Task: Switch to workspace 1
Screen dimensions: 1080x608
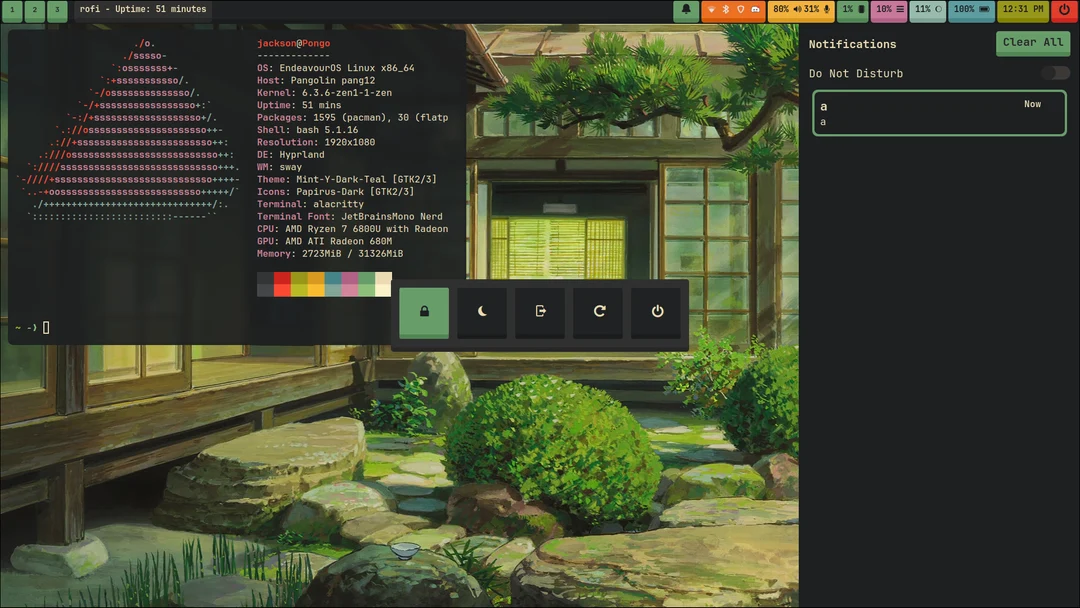Action: (11, 10)
